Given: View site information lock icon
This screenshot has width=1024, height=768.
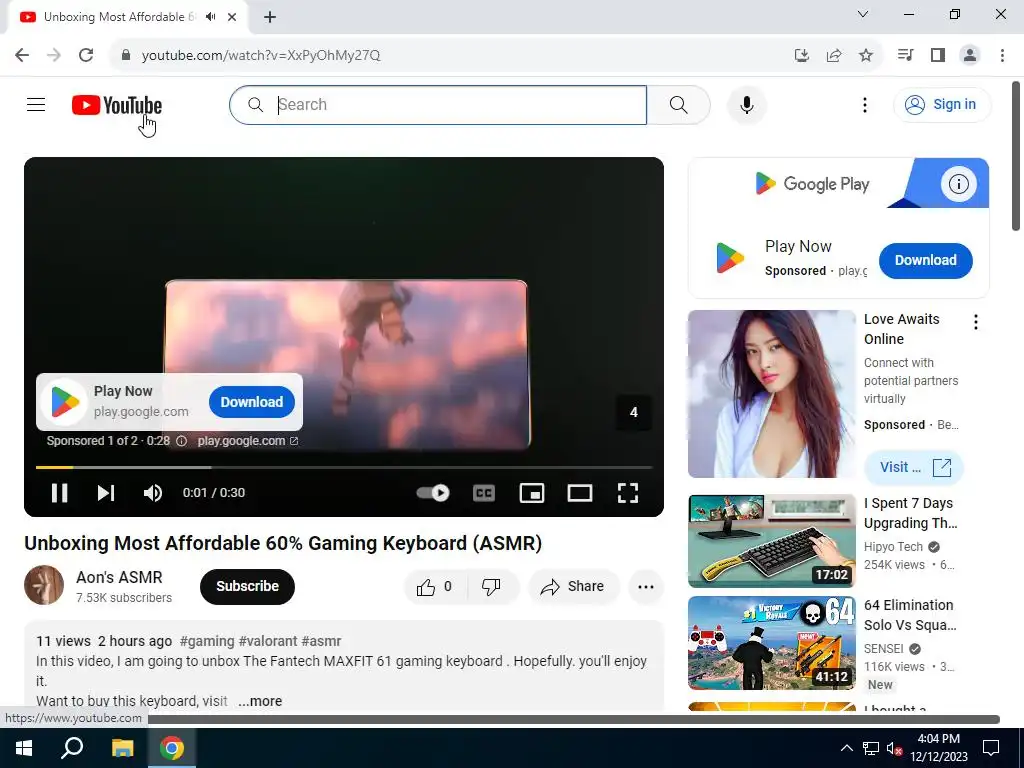Looking at the screenshot, I should (126, 55).
